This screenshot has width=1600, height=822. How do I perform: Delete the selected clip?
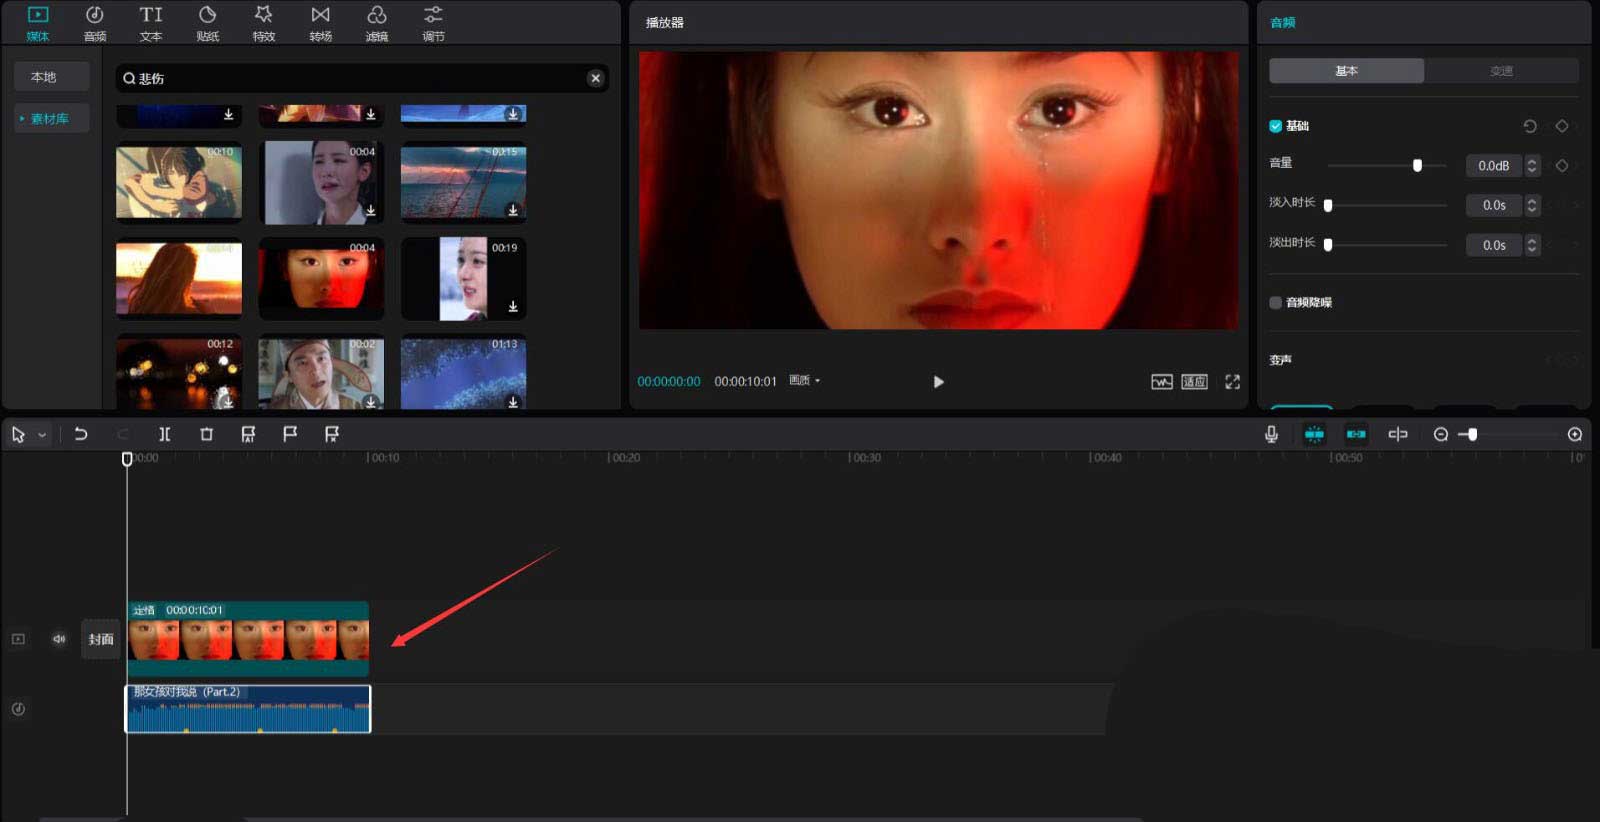(x=206, y=434)
